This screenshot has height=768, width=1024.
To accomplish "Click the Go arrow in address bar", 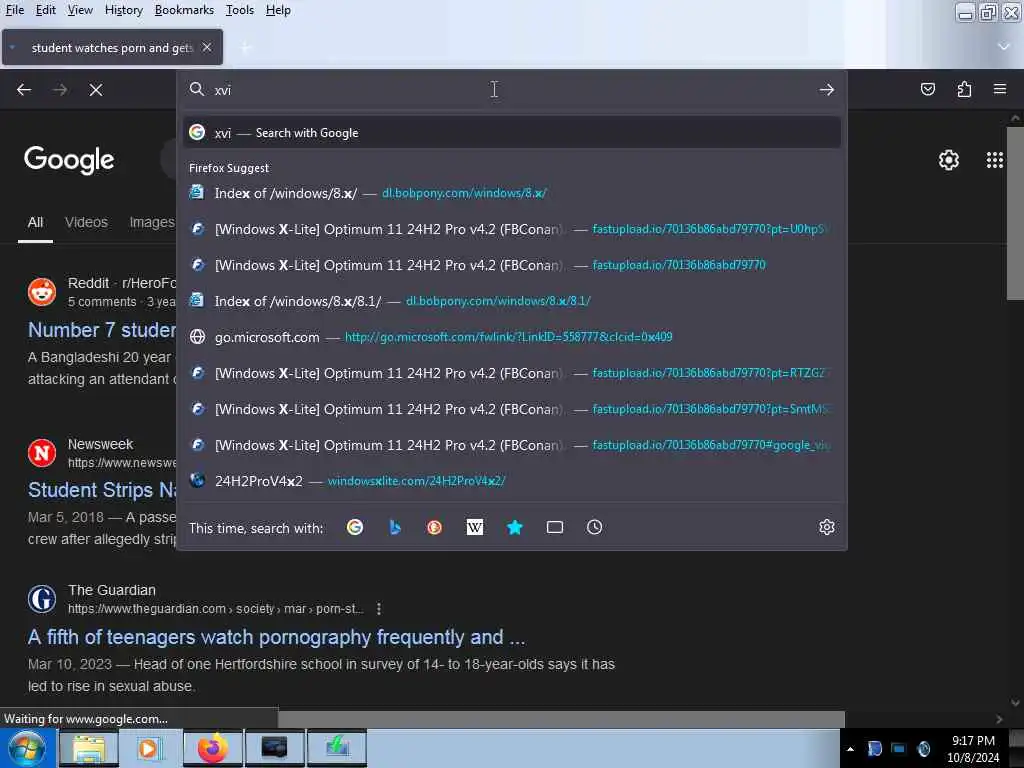I will click(x=827, y=89).
